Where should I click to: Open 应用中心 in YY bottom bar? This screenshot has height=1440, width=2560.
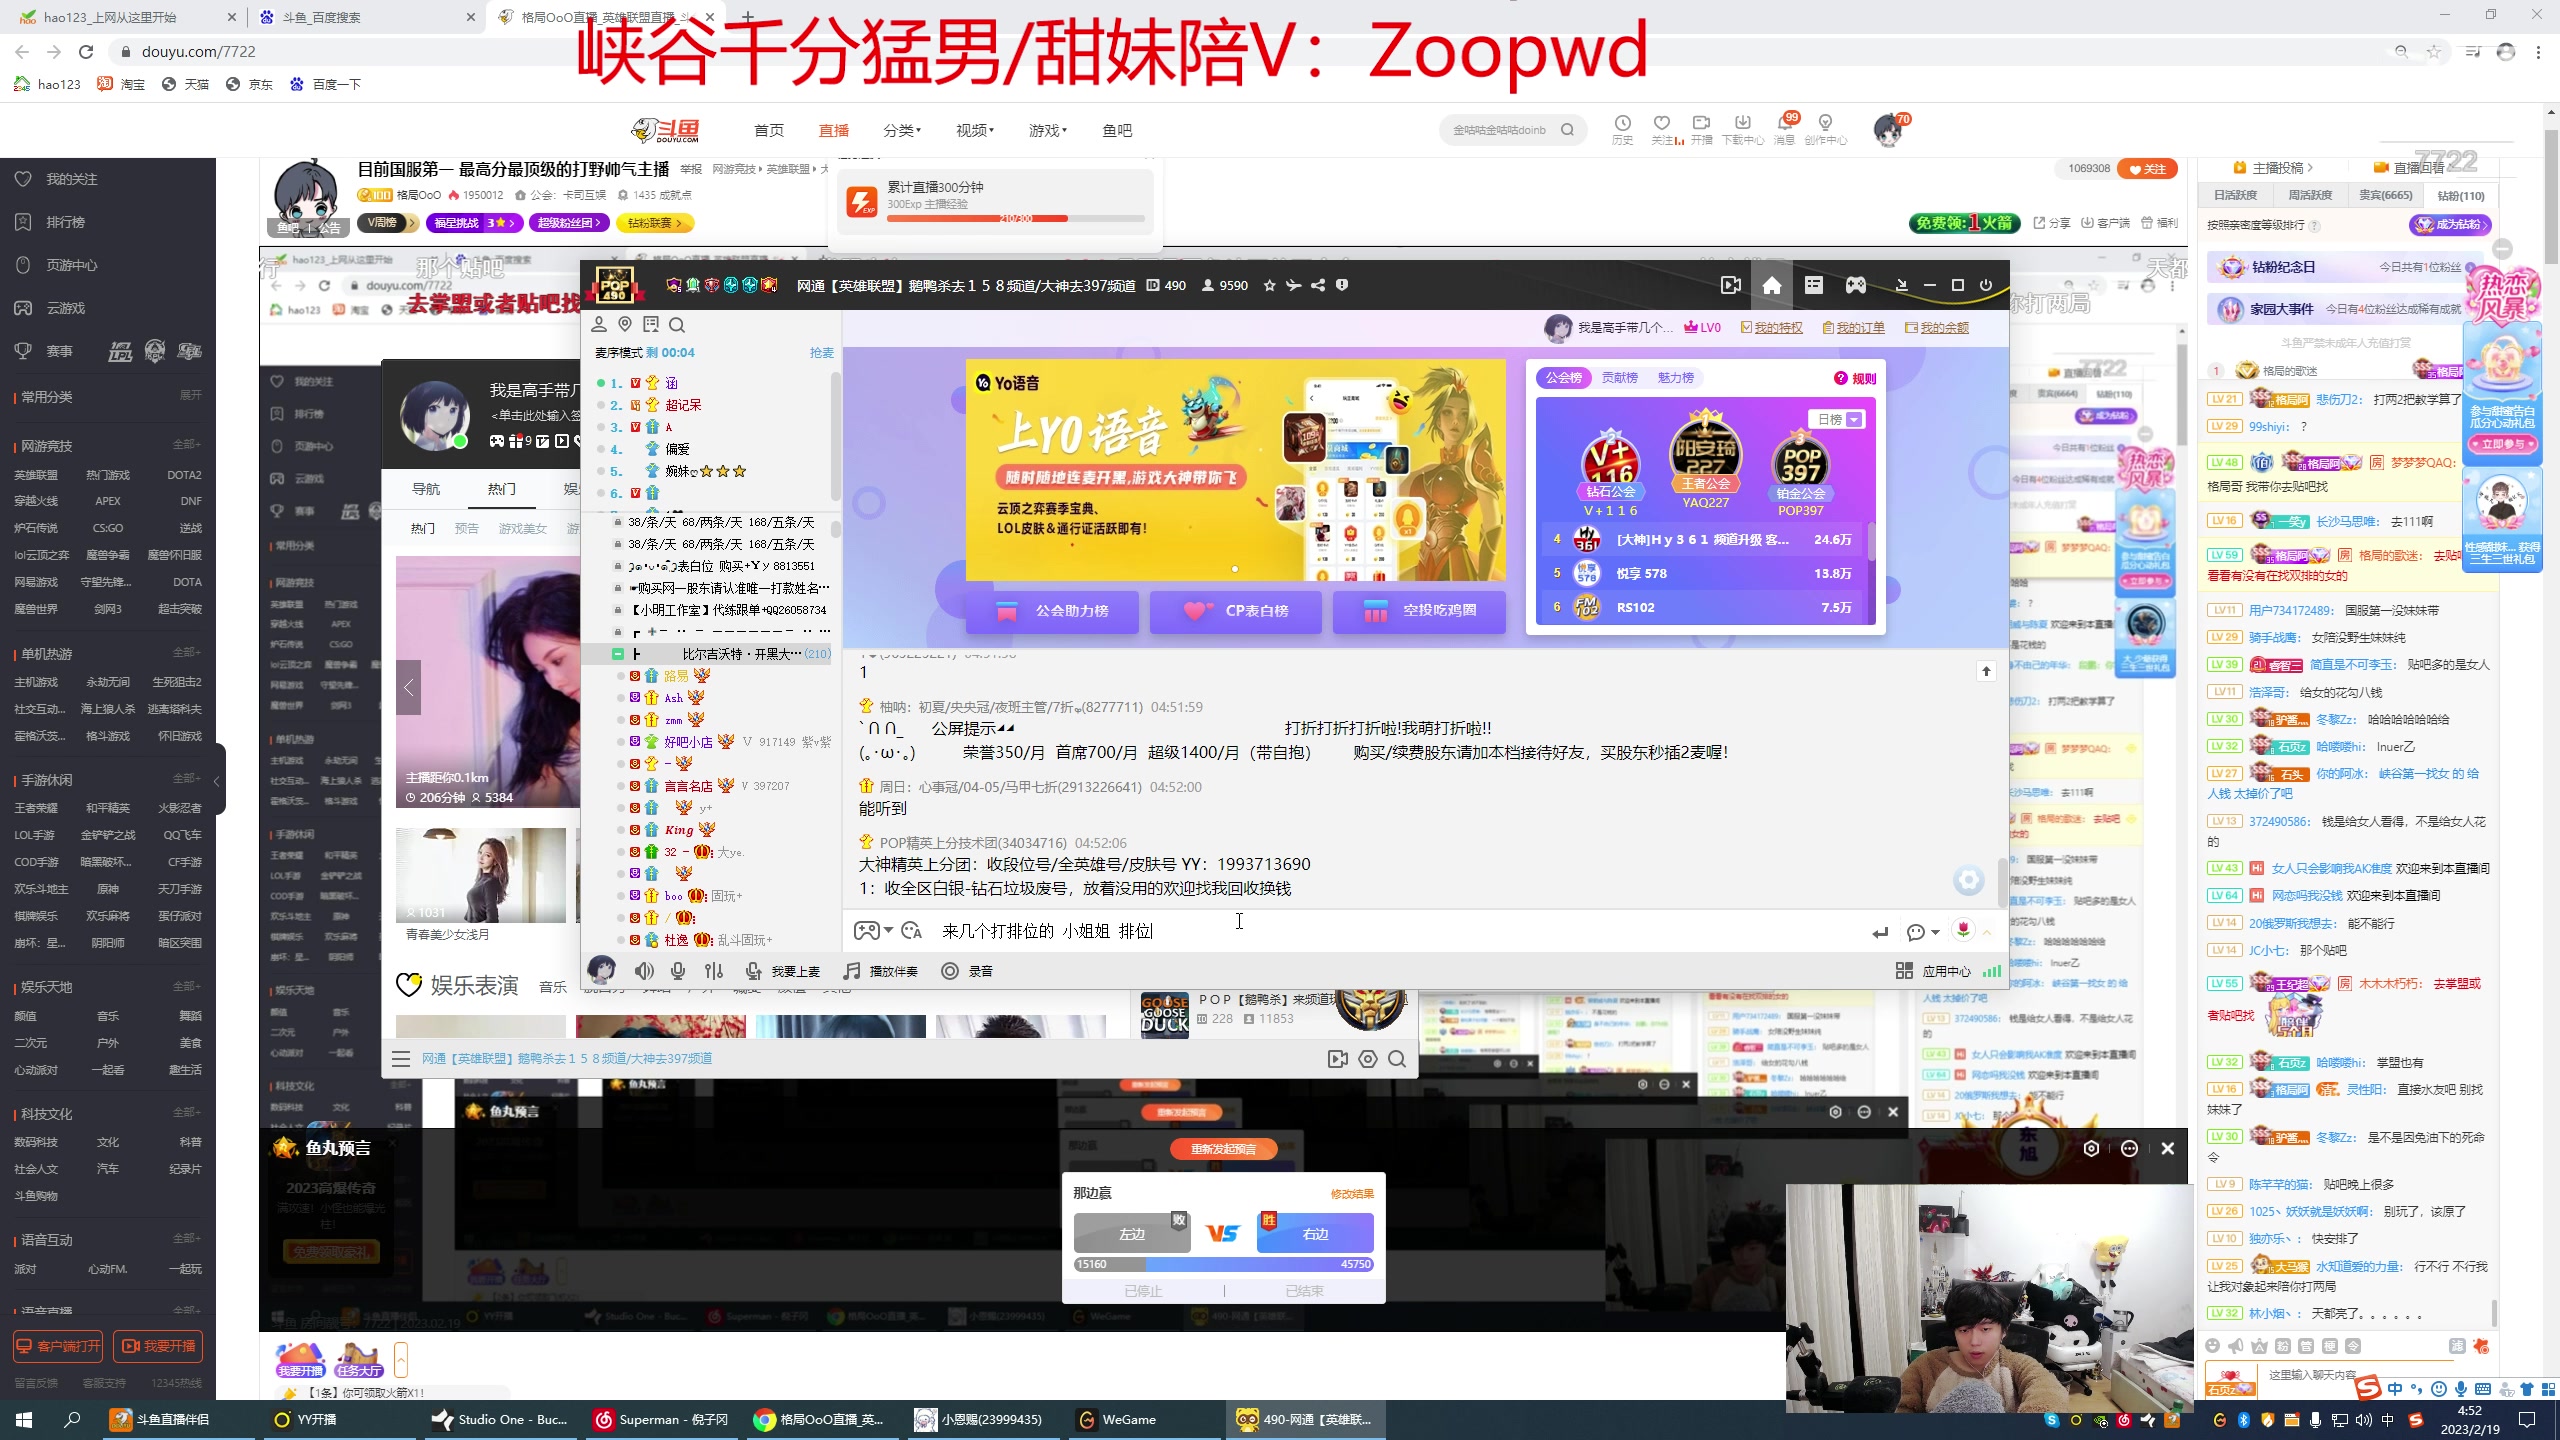coord(1933,971)
